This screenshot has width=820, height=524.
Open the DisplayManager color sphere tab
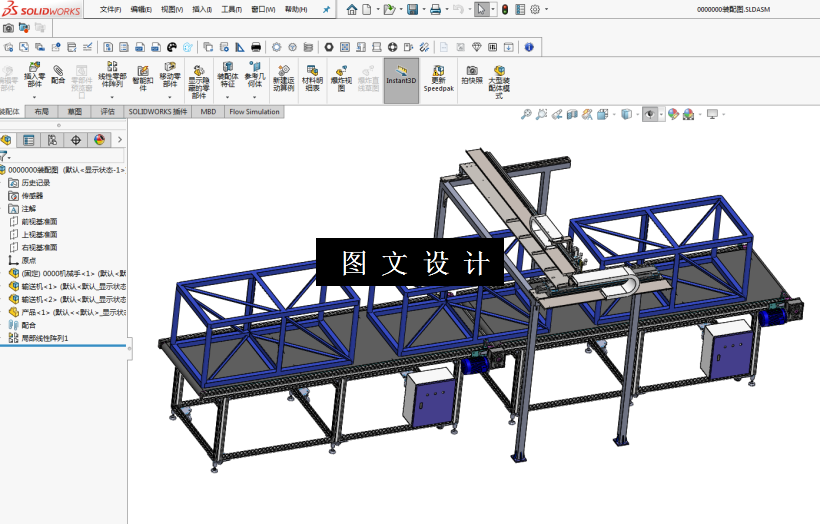pyautogui.click(x=99, y=140)
